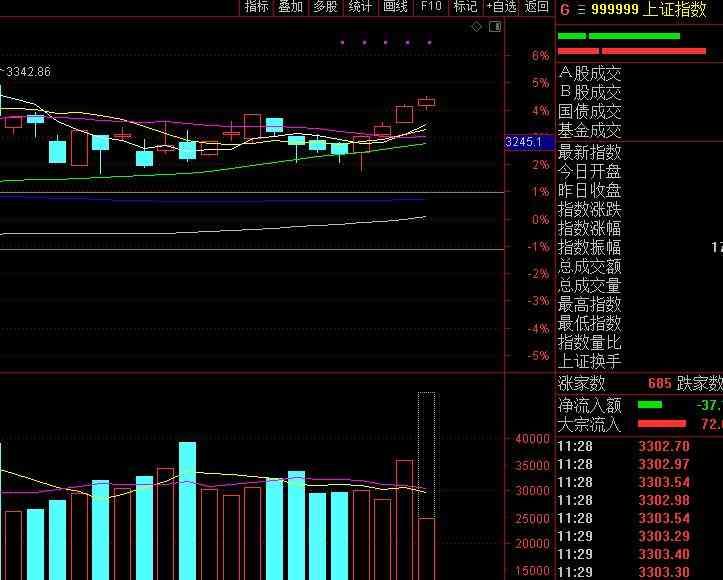Open the 统计 statistics tool
The height and width of the screenshot is (580, 723).
point(360,7)
